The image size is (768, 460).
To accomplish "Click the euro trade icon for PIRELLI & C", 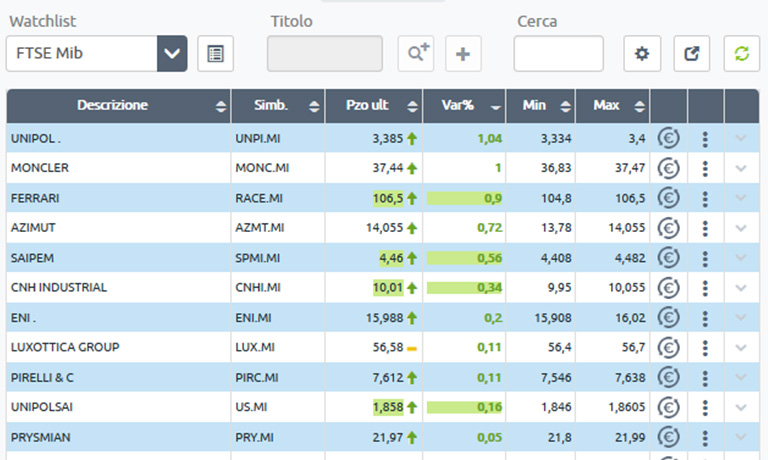I will click(669, 378).
